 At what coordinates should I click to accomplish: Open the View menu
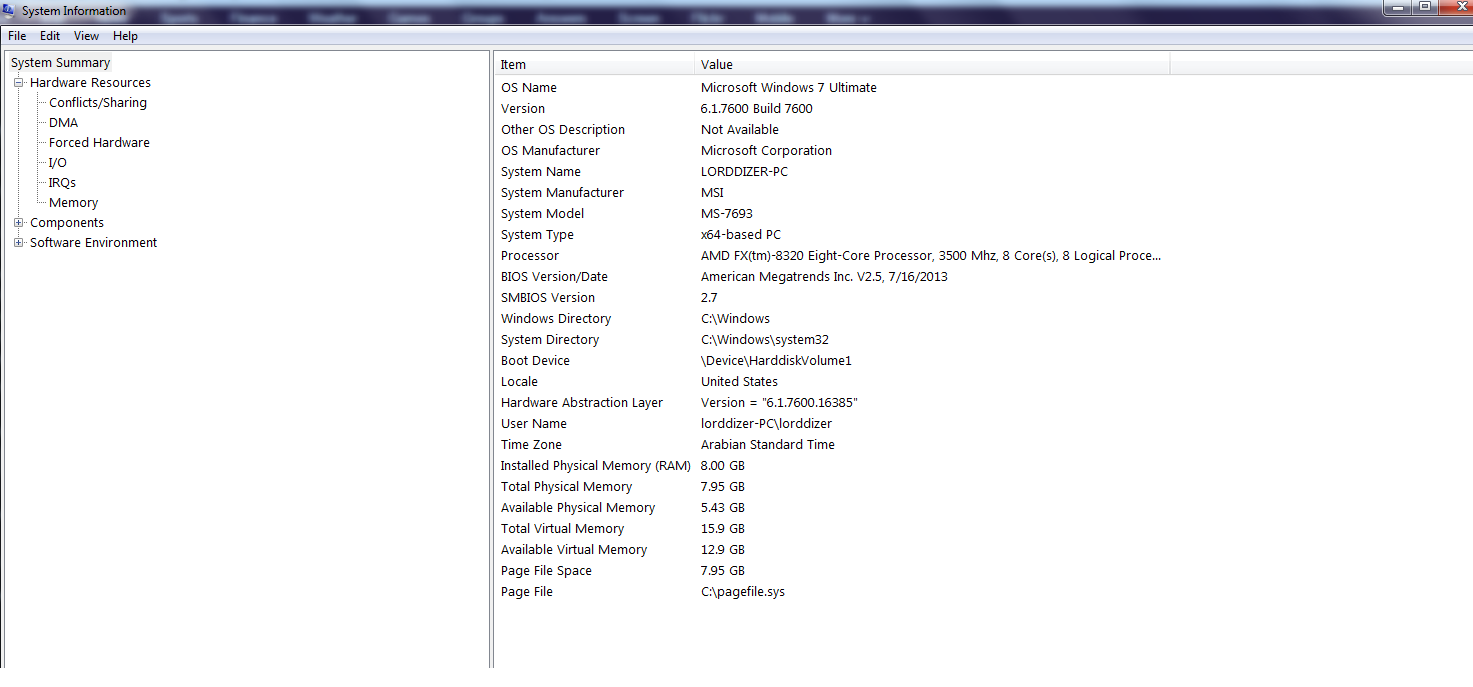tap(87, 36)
